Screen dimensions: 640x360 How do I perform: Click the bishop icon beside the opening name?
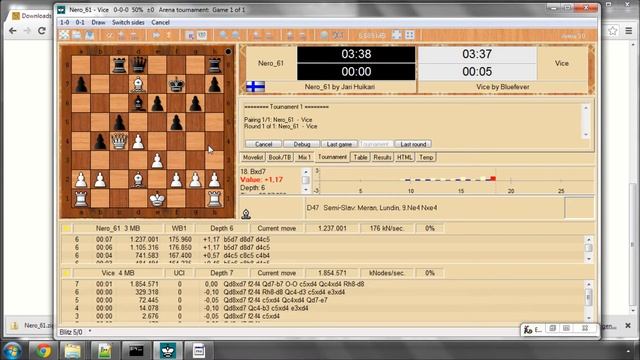[246, 213]
